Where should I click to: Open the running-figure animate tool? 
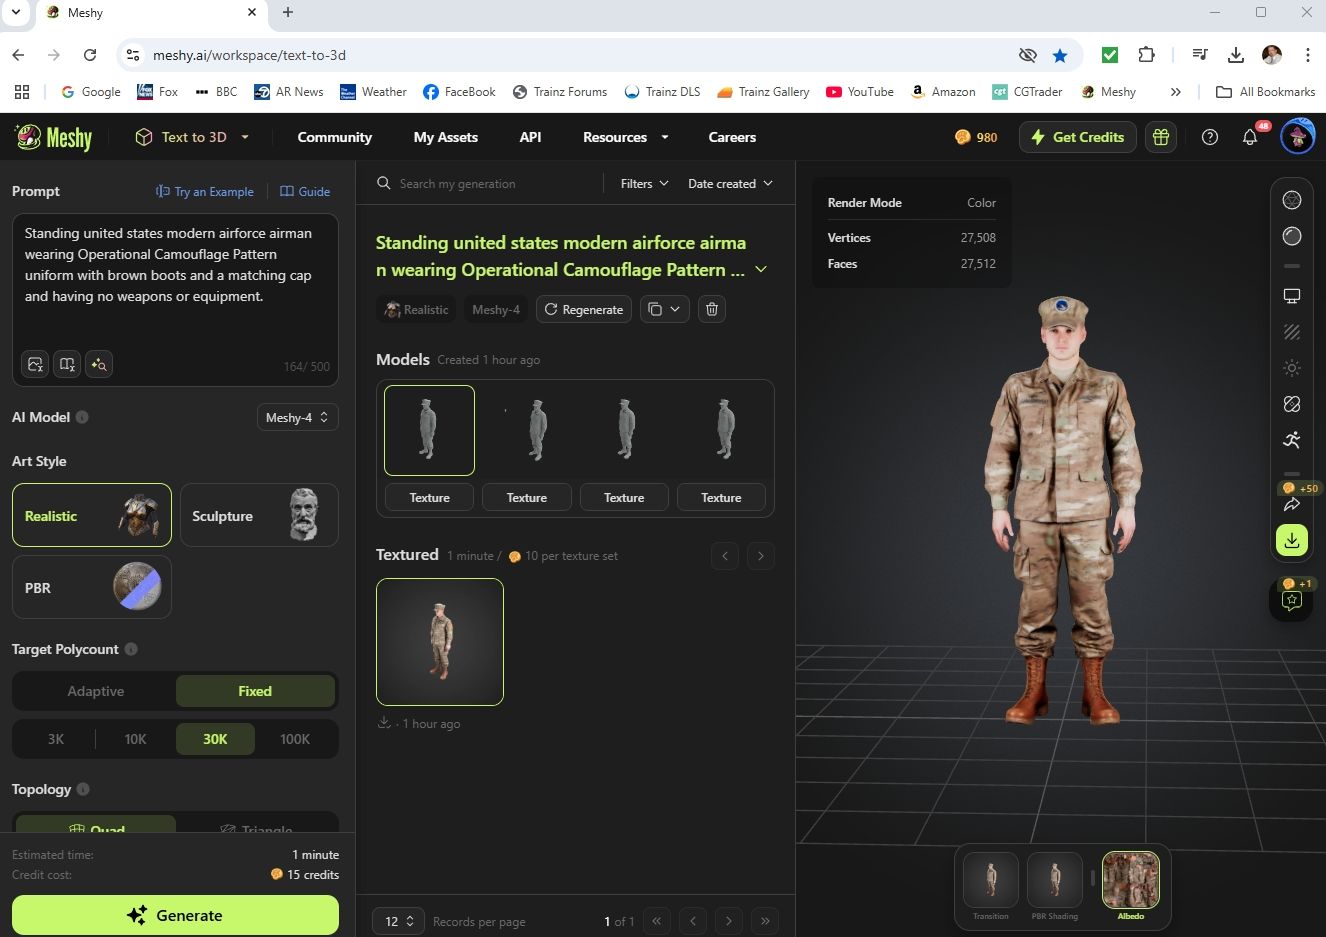point(1292,440)
